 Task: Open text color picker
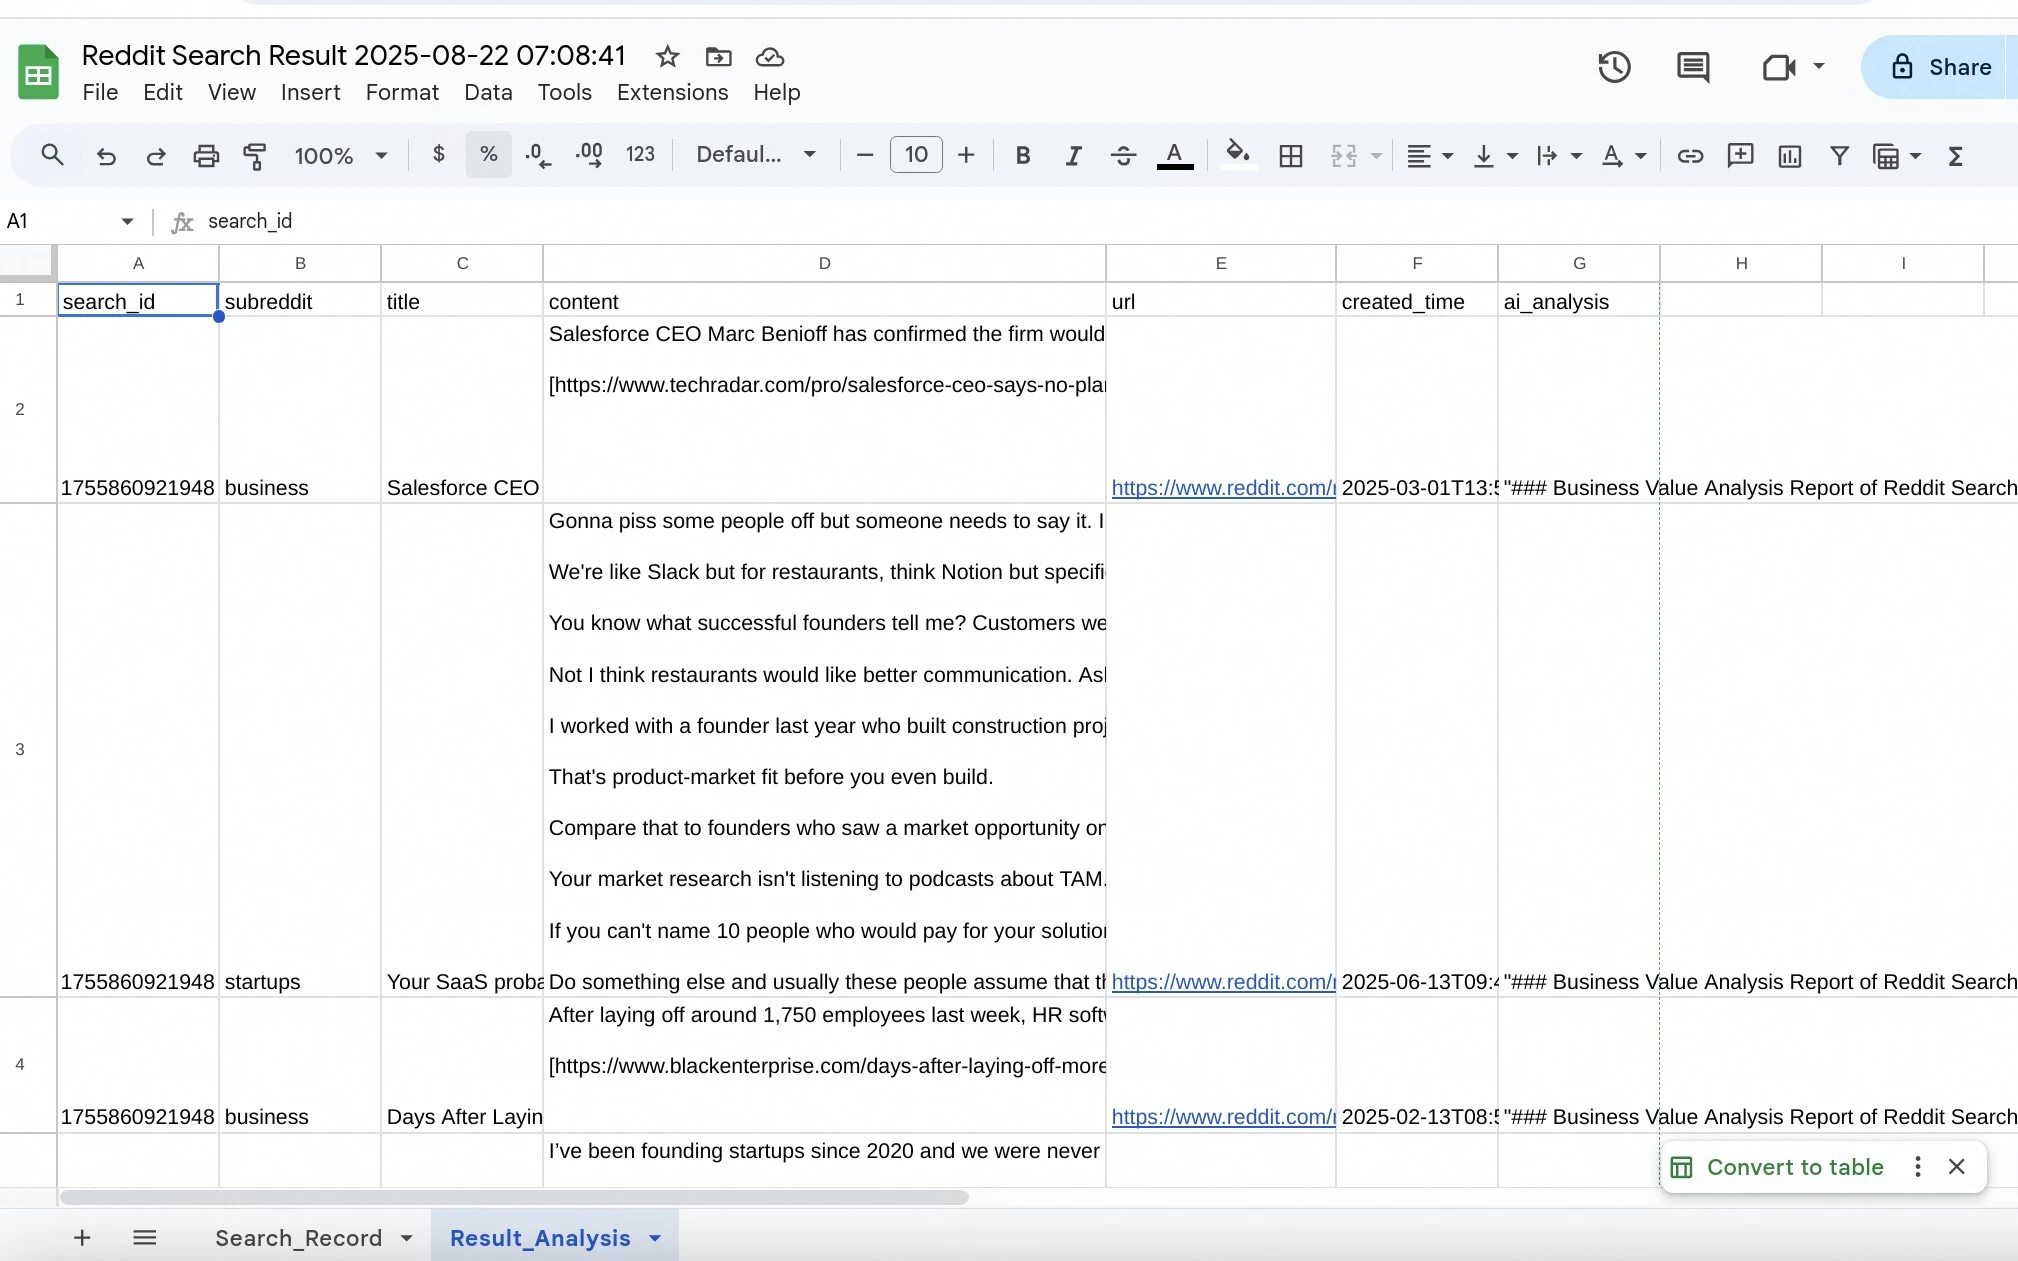[1175, 155]
